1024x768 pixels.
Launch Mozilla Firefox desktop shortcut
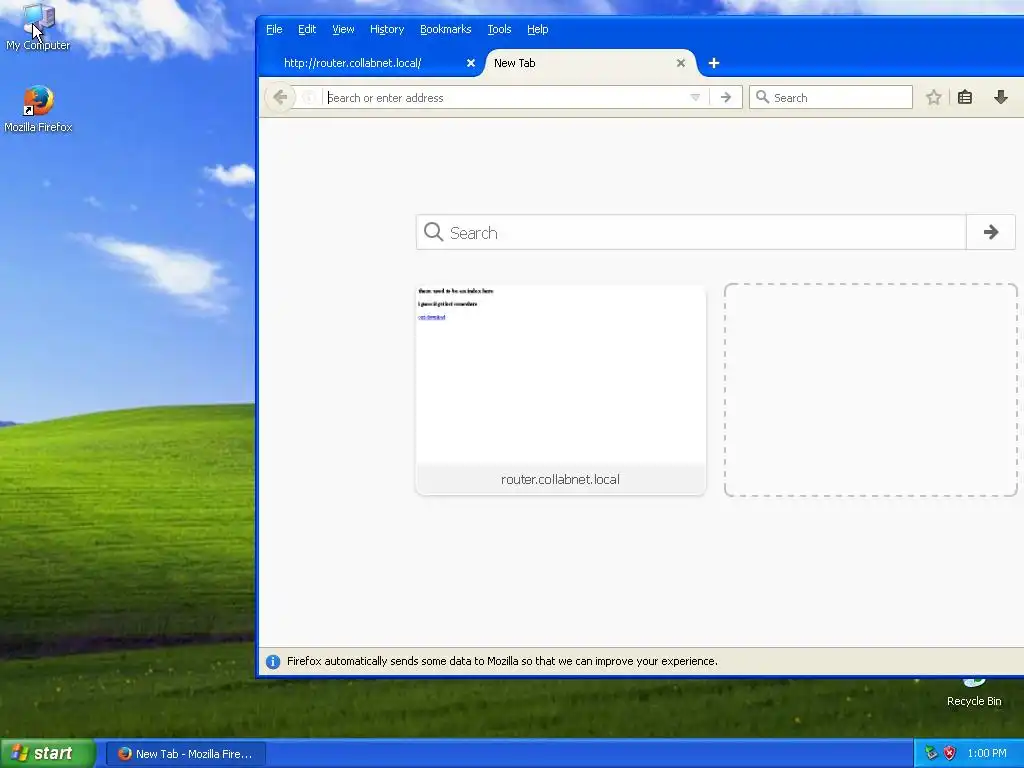[x=38, y=110]
